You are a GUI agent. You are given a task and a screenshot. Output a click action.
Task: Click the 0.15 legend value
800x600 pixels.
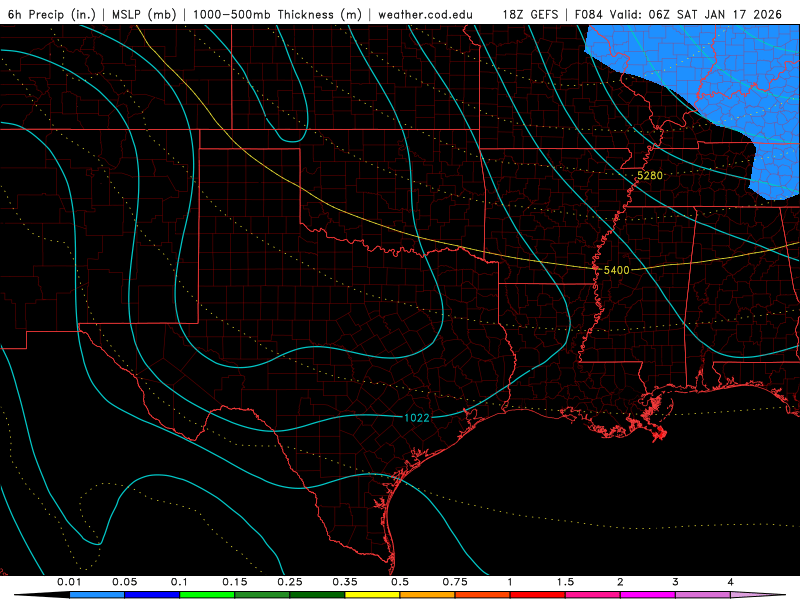[x=235, y=582]
